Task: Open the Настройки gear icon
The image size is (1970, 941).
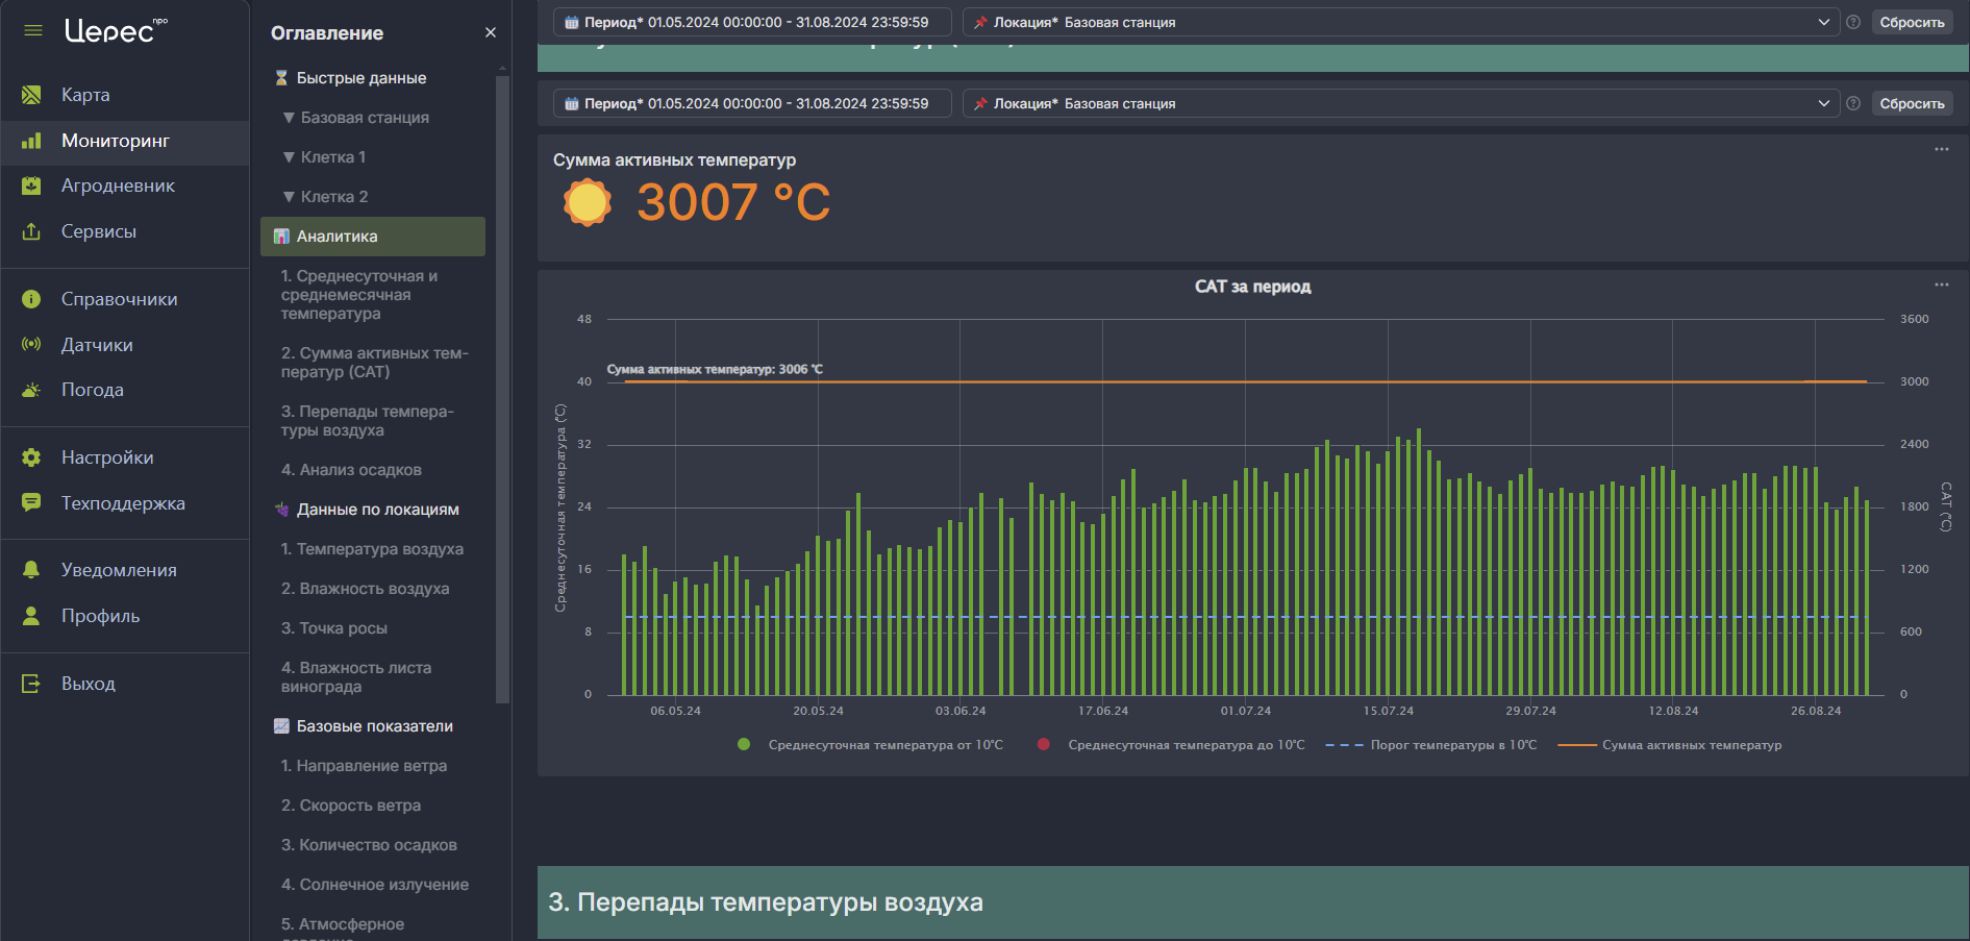Action: [x=32, y=458]
